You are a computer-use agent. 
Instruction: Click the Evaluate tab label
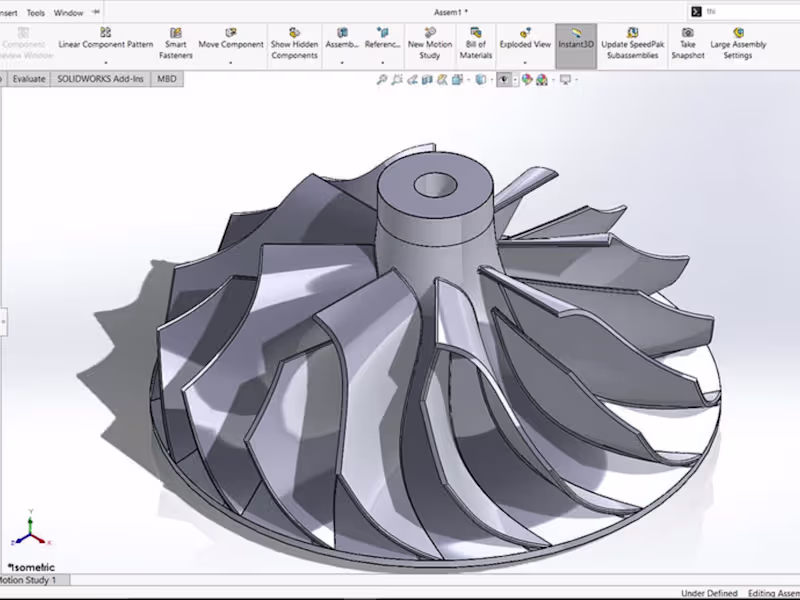click(27, 78)
